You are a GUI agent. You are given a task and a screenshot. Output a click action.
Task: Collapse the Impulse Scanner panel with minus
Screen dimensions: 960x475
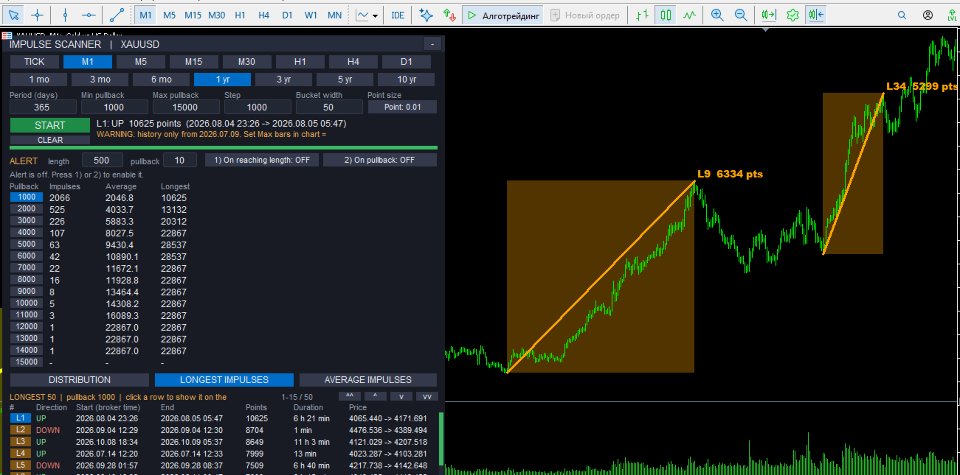[432, 44]
